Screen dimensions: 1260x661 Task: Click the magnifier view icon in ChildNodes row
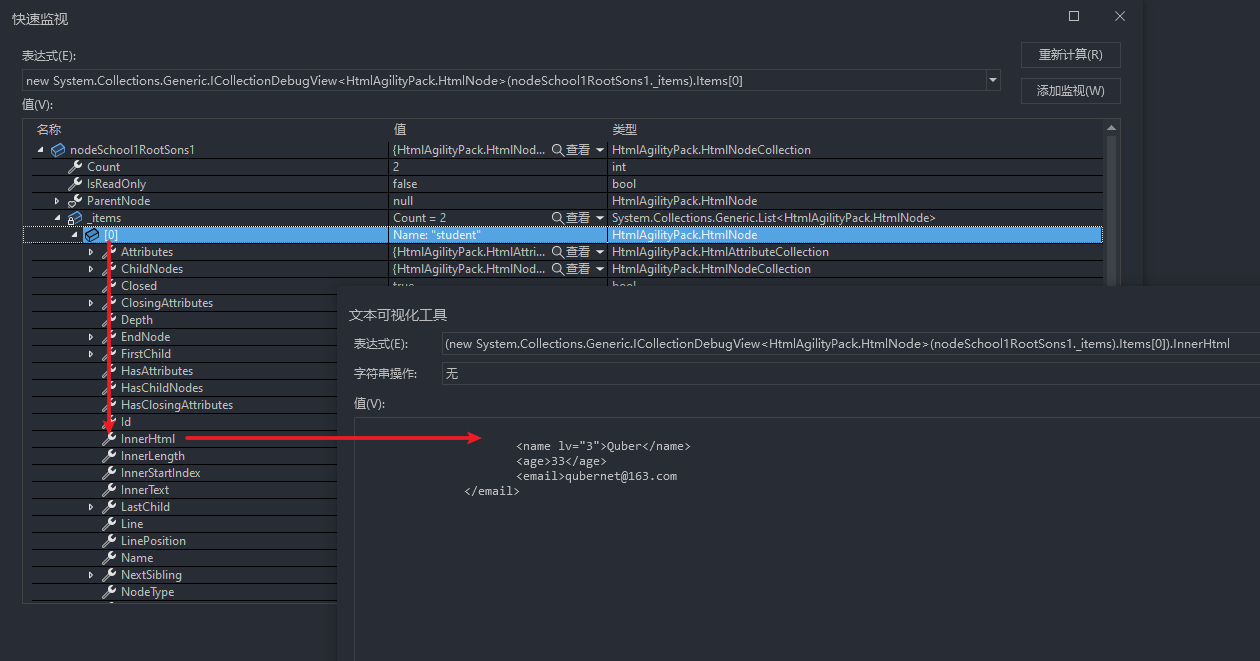558,269
